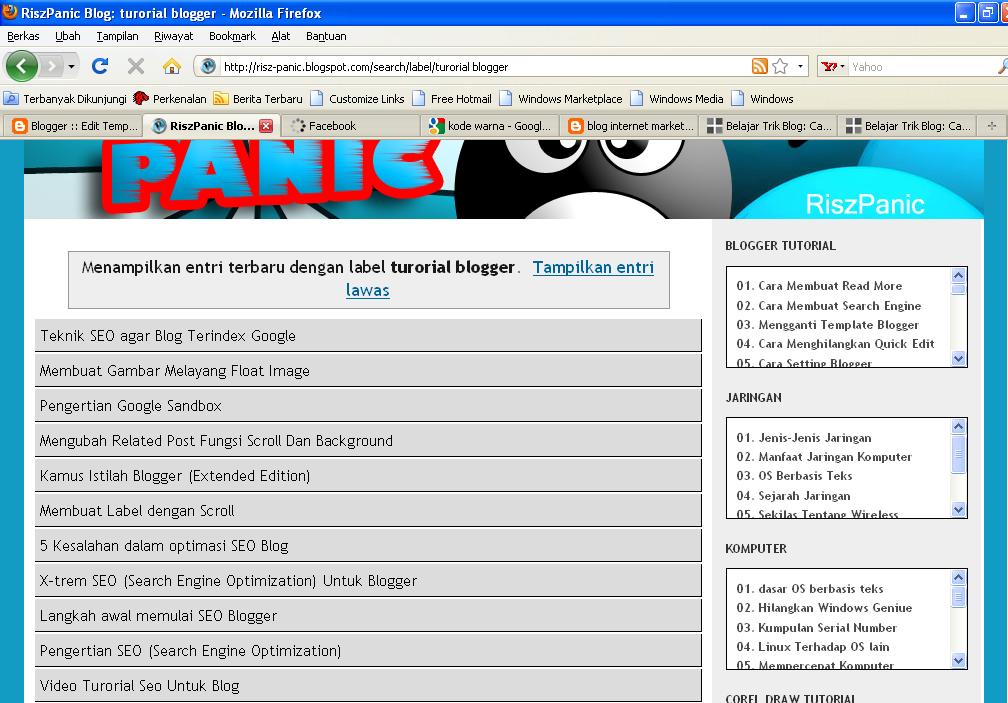Open post Video Turorial Seo Untuk Blog
1008x703 pixels.
point(368,686)
